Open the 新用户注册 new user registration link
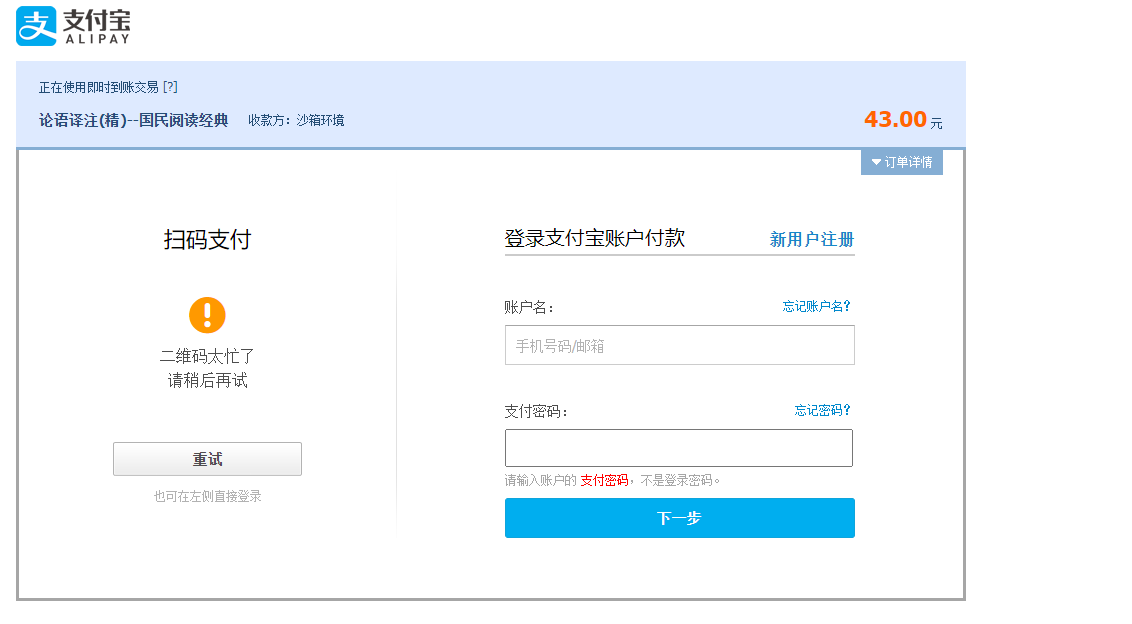This screenshot has width=1132, height=624. click(x=811, y=239)
